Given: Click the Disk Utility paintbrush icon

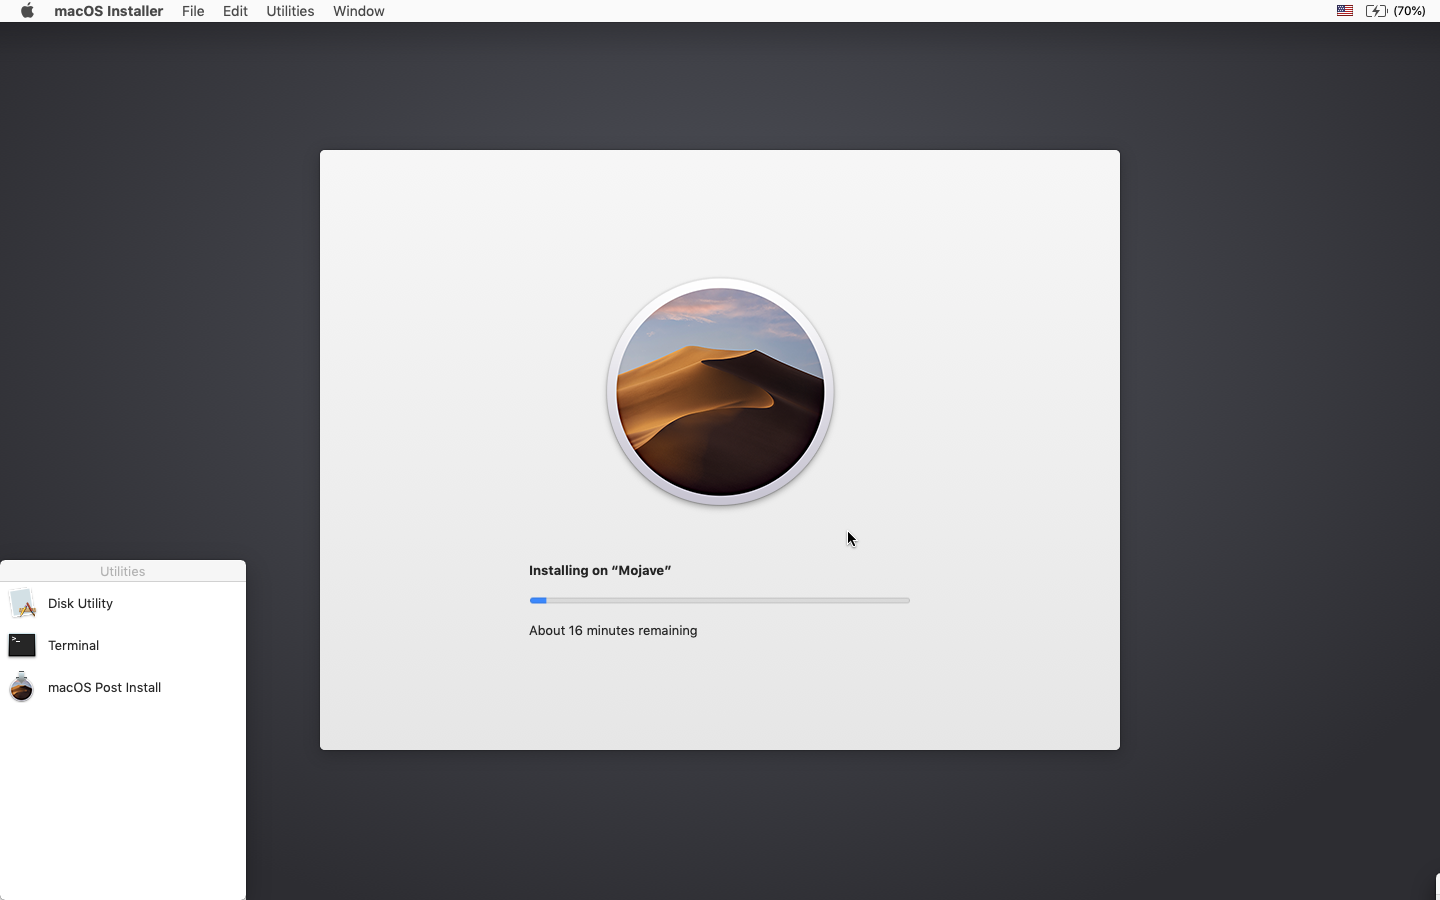Looking at the screenshot, I should pos(21,603).
